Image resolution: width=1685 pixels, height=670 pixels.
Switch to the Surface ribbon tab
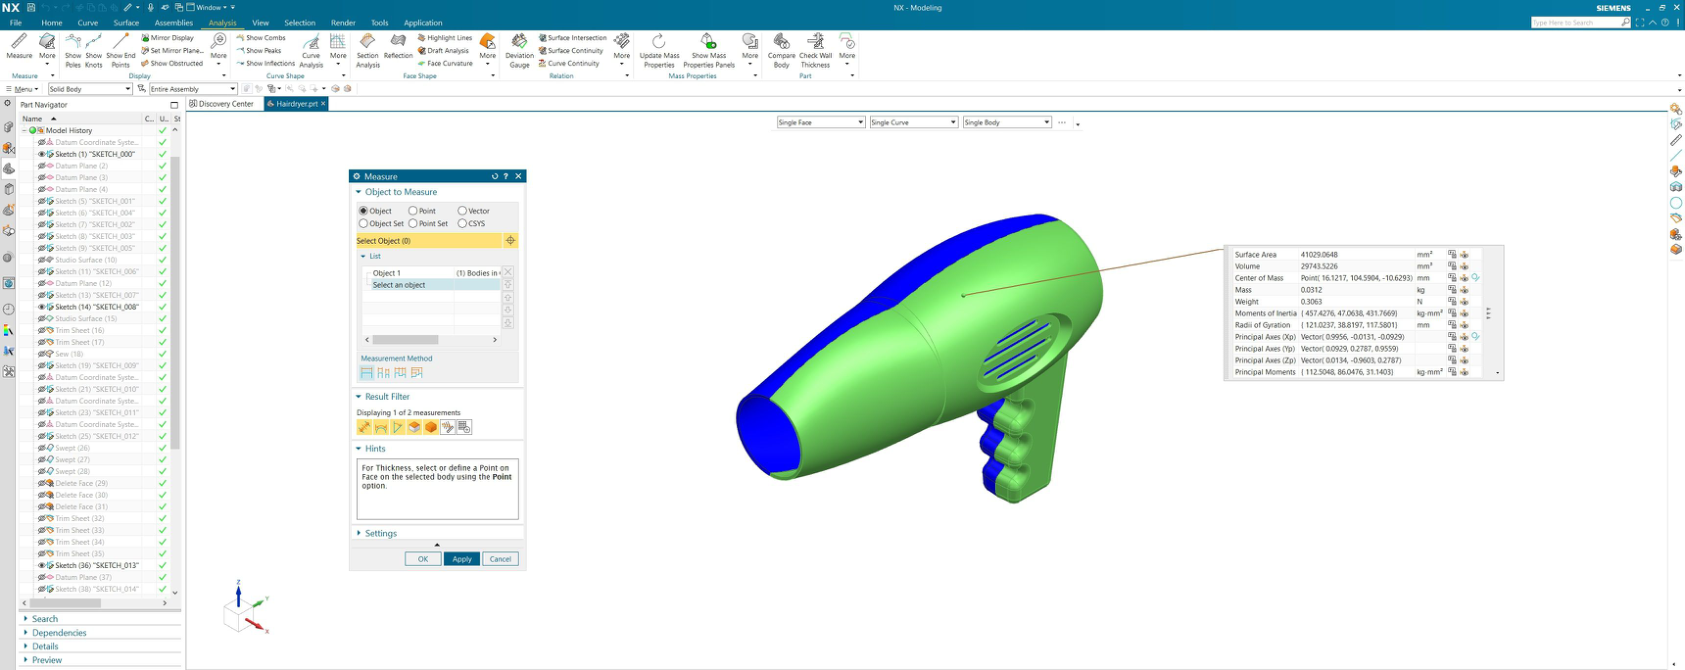126,22
